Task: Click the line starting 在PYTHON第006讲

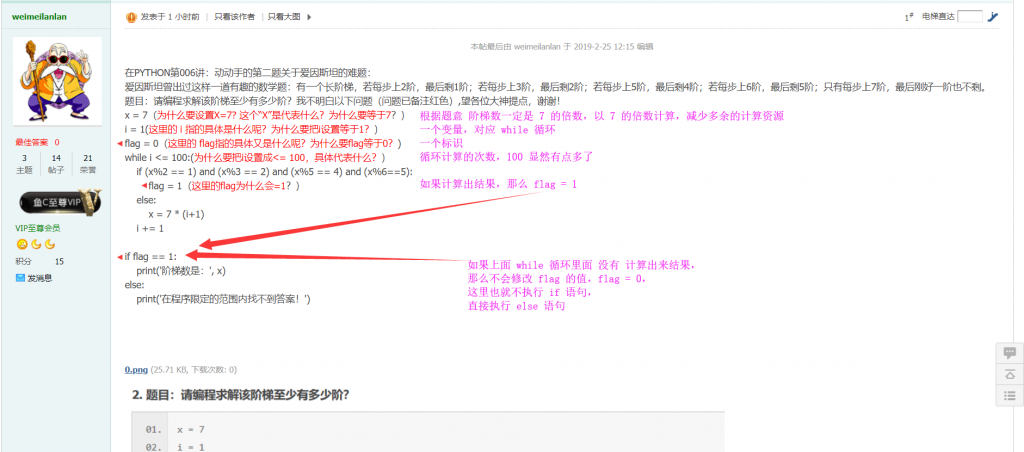Action: [248, 73]
